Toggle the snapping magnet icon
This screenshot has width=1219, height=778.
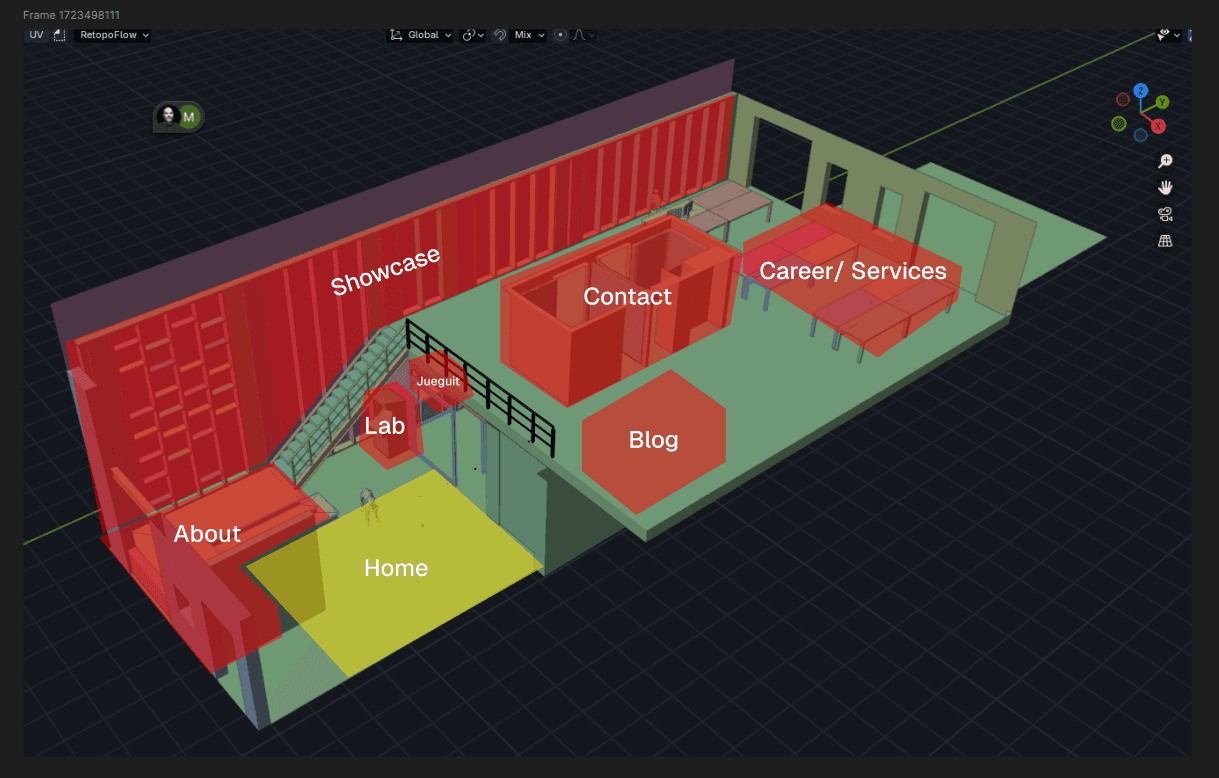(x=501, y=35)
